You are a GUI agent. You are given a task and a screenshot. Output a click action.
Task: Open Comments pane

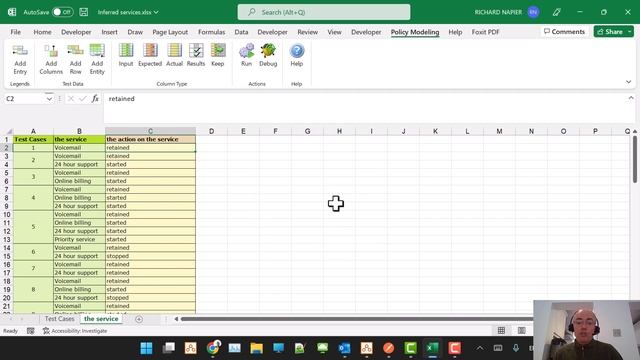click(x=564, y=32)
